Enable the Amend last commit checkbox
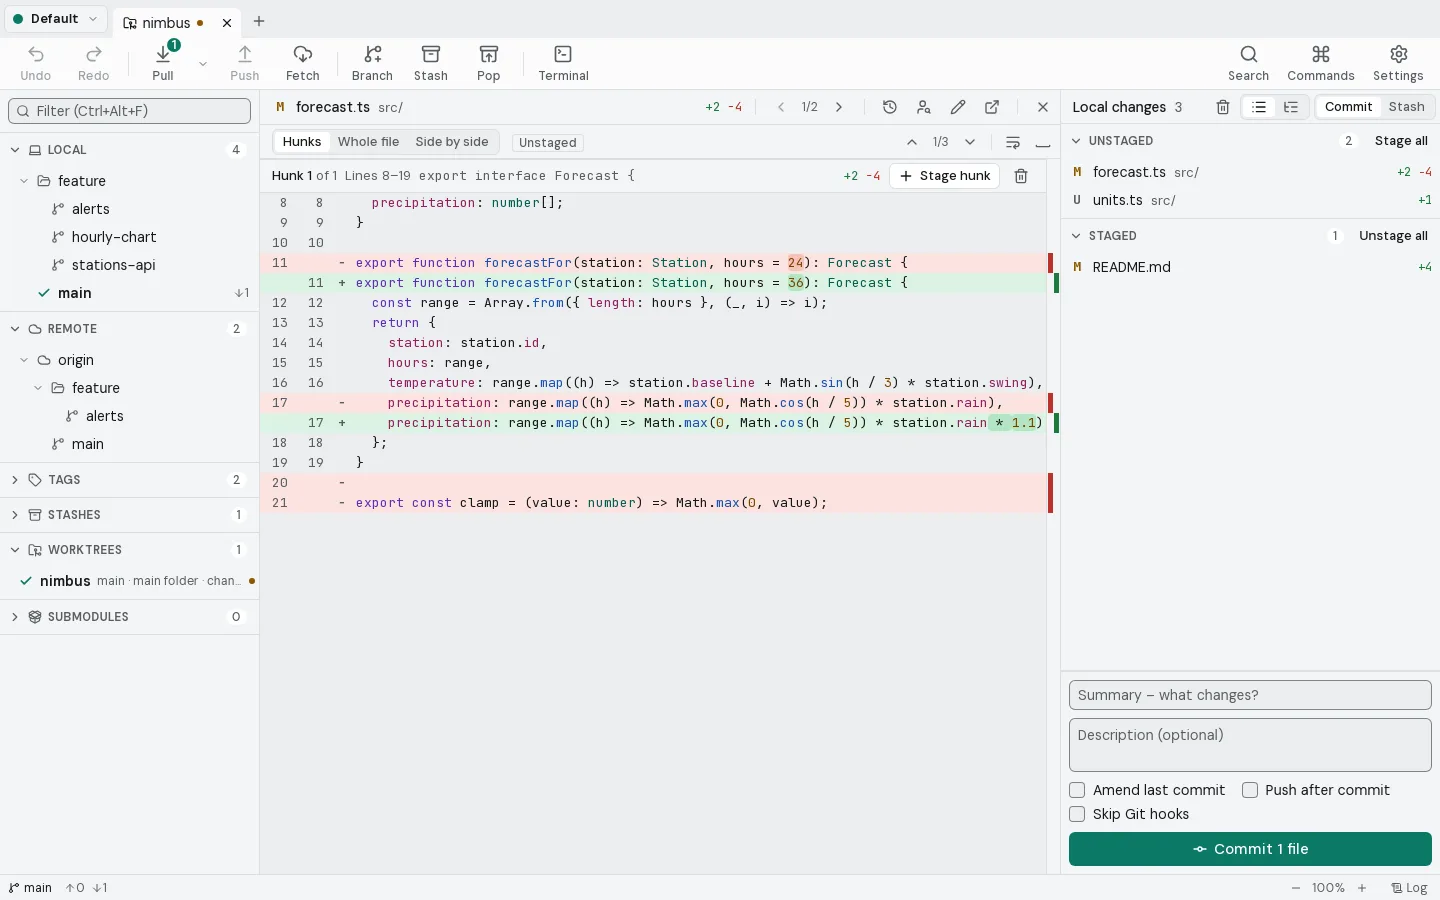 [x=1077, y=790]
